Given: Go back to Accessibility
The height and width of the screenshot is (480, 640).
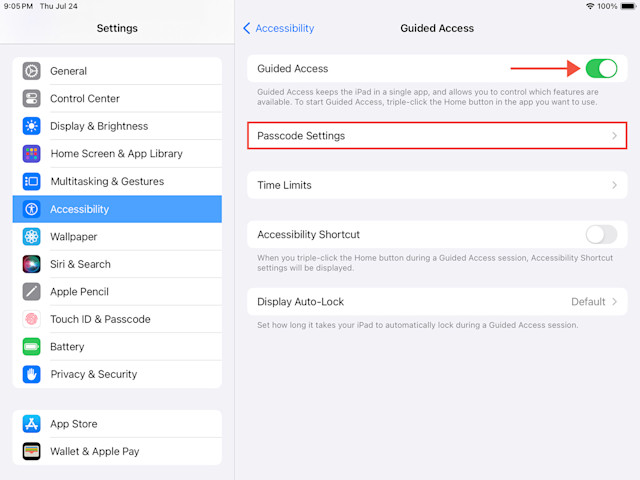Looking at the screenshot, I should tap(278, 28).
